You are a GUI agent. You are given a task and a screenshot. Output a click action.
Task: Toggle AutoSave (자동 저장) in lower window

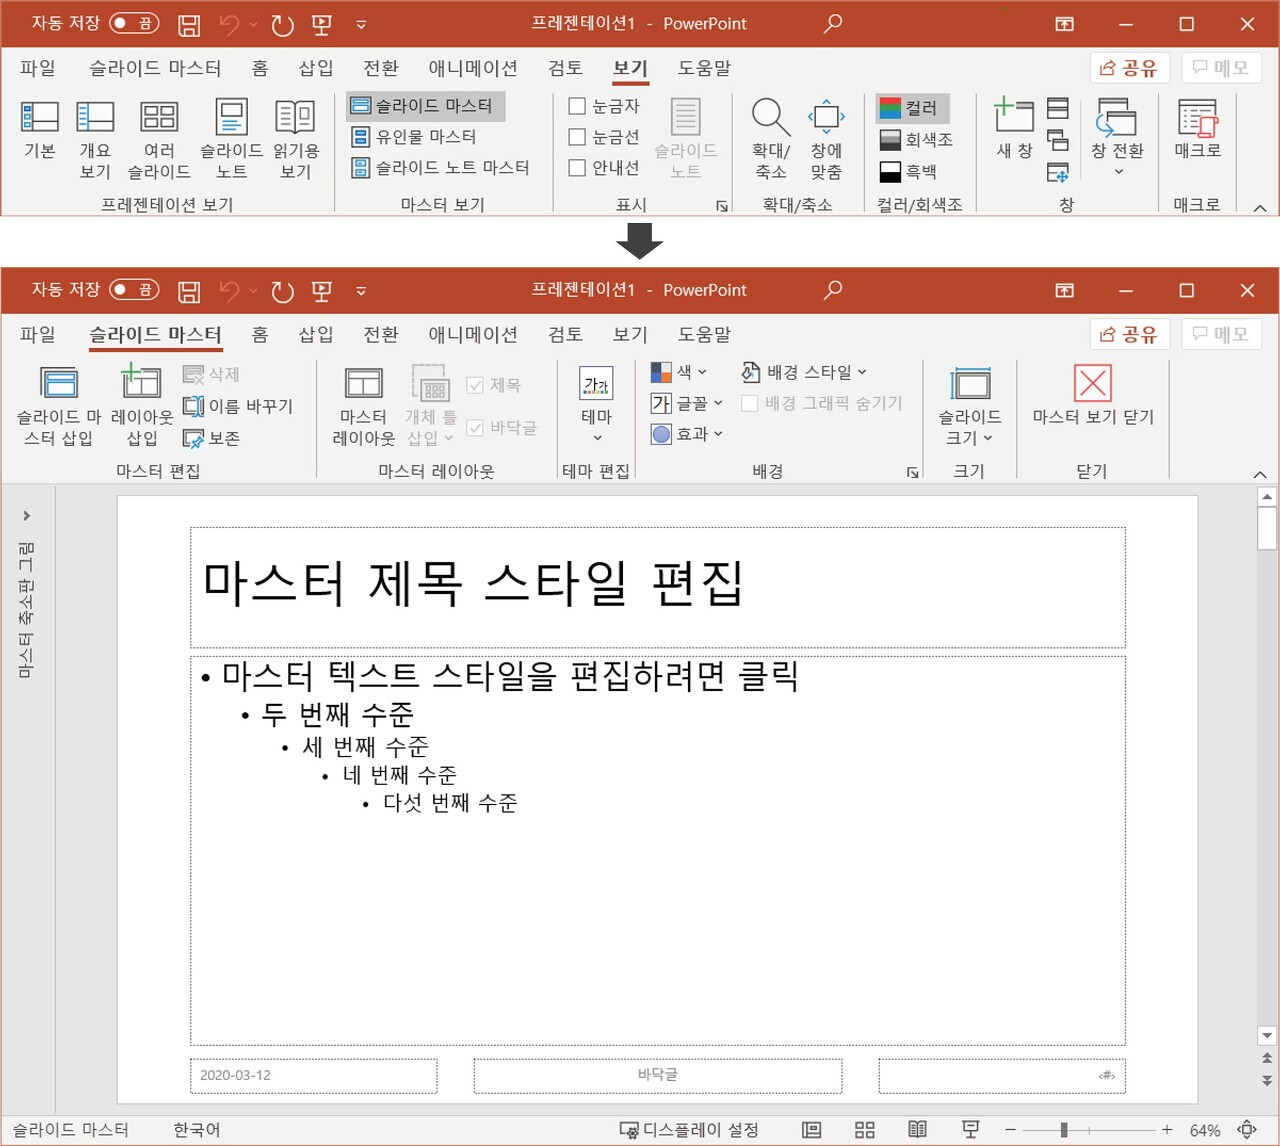tap(134, 290)
